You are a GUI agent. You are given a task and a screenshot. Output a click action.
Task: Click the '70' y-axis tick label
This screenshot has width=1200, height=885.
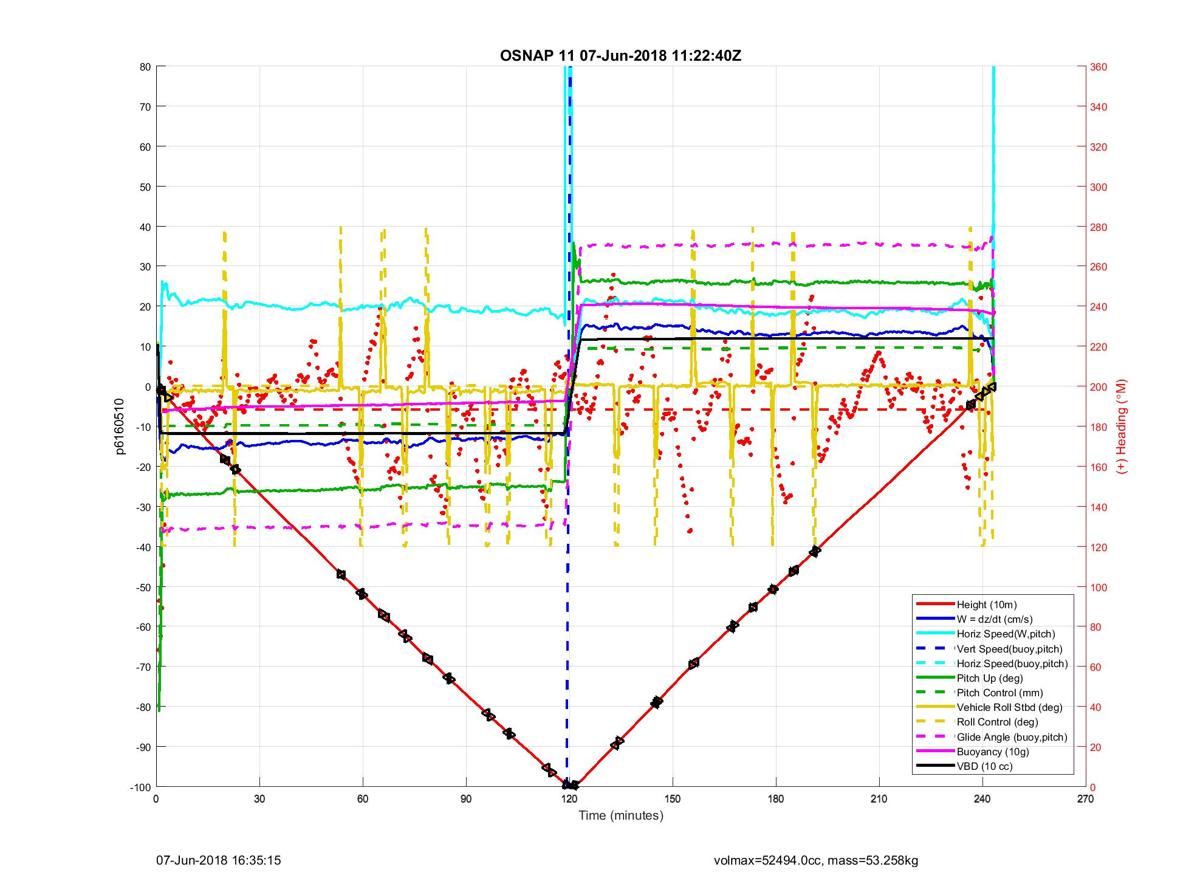click(x=144, y=107)
